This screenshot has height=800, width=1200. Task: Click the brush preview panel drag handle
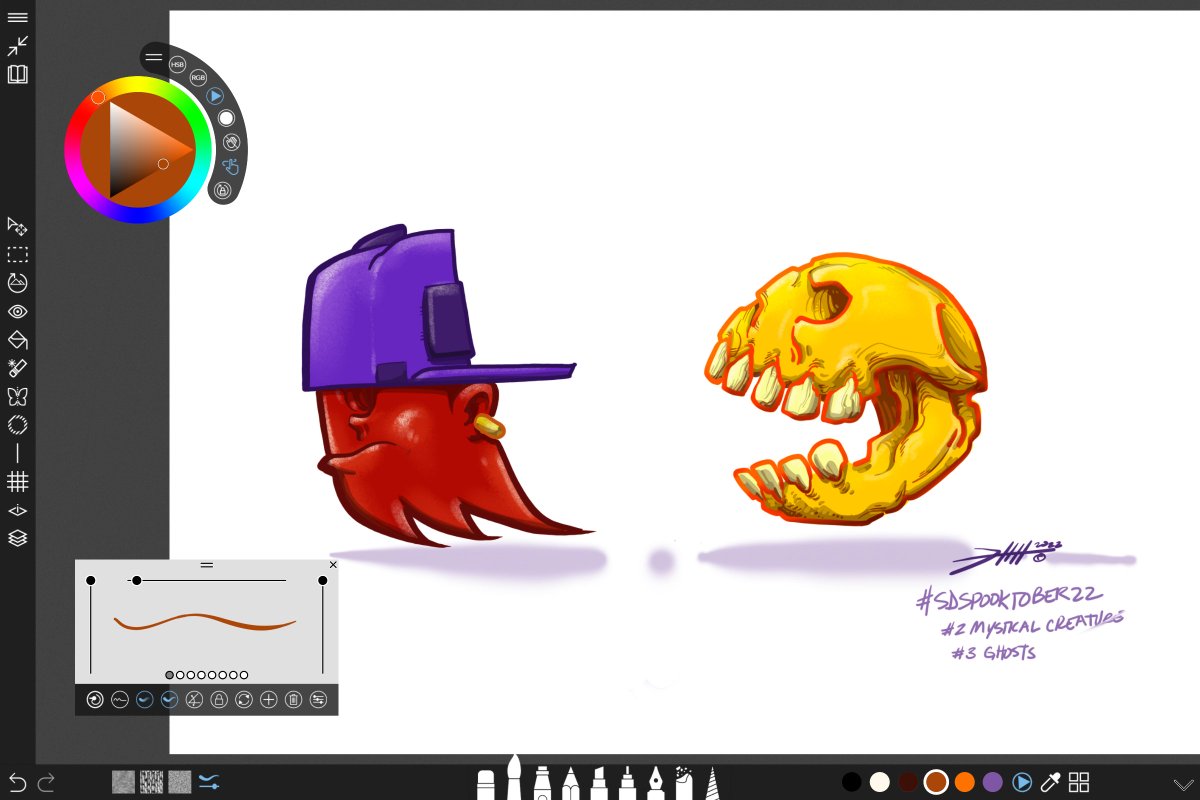click(x=207, y=565)
